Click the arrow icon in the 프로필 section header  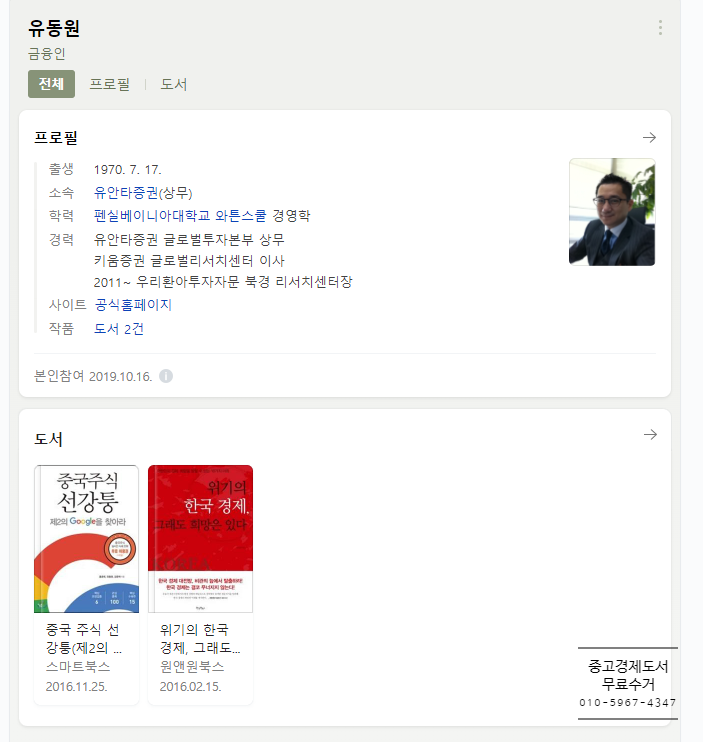tap(649, 137)
